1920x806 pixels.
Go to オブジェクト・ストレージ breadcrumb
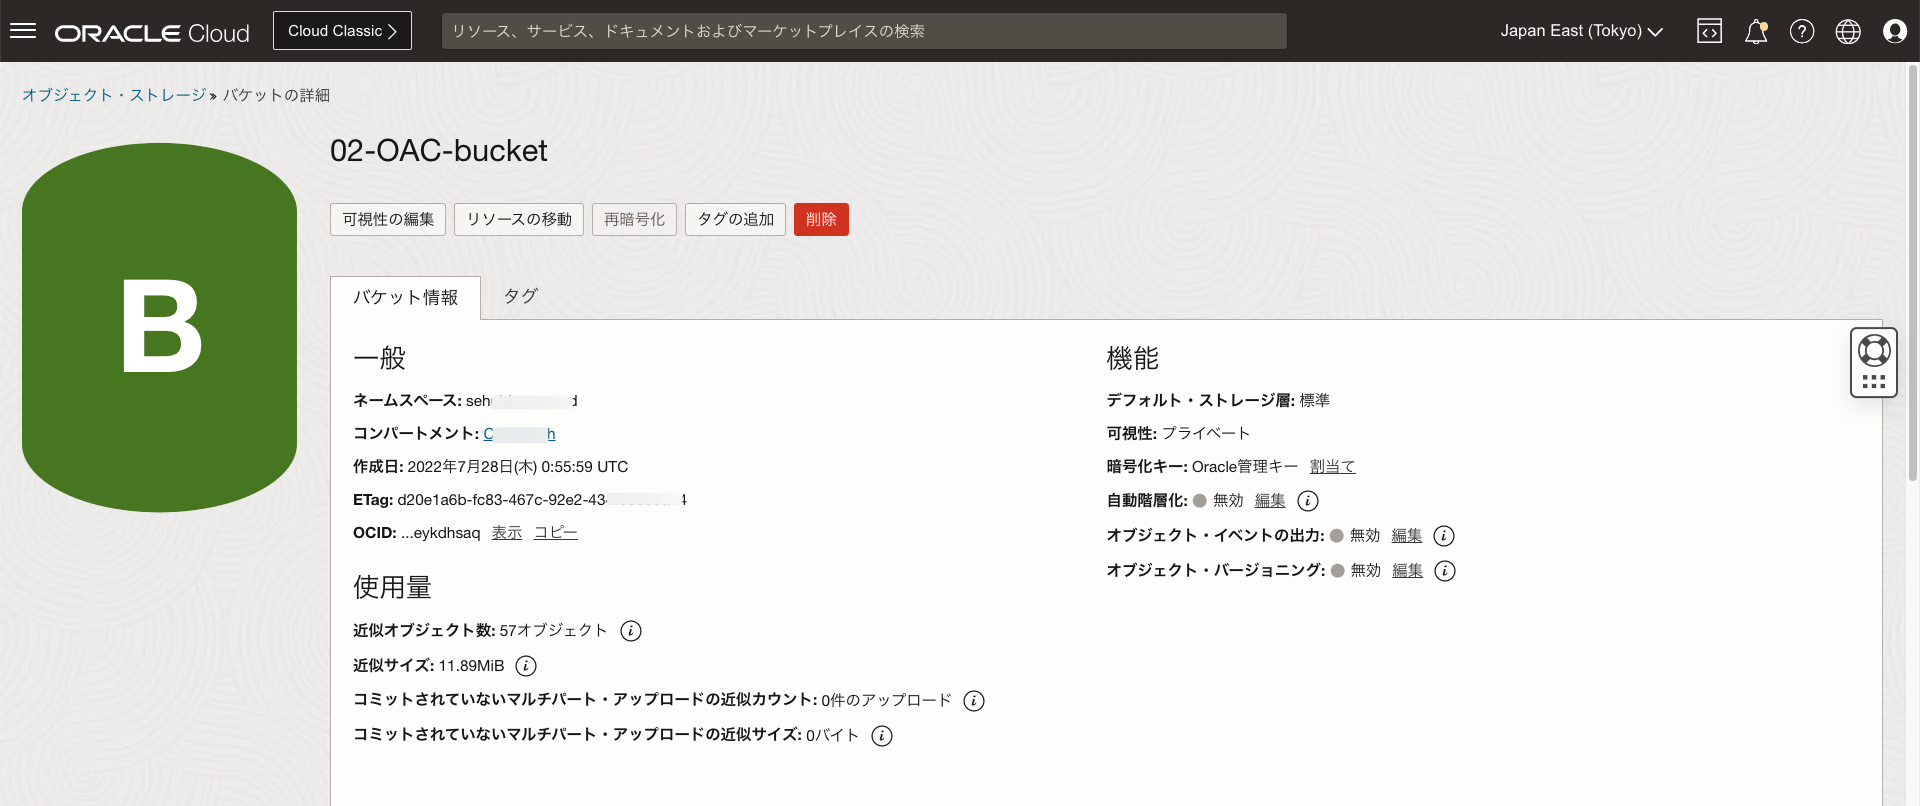tap(114, 95)
